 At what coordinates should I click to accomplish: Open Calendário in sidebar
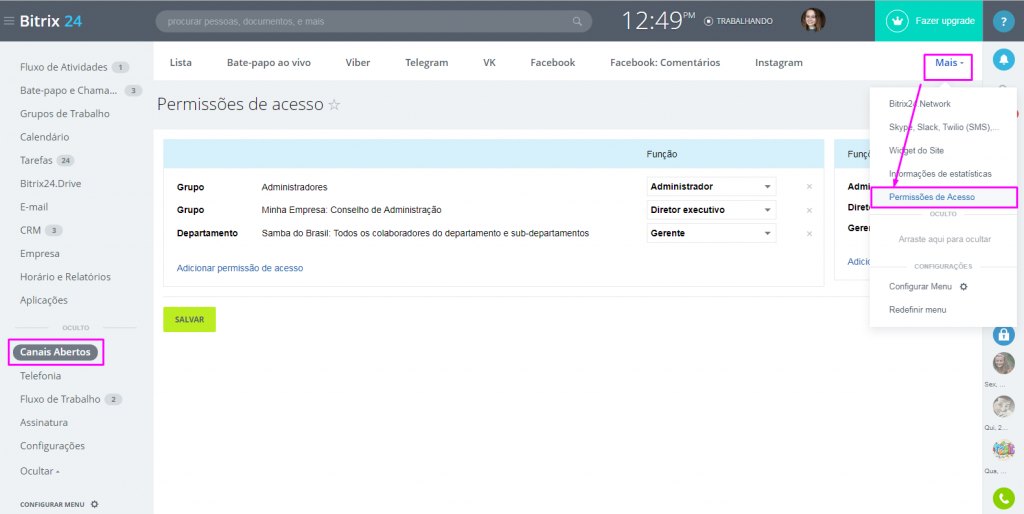[44, 137]
